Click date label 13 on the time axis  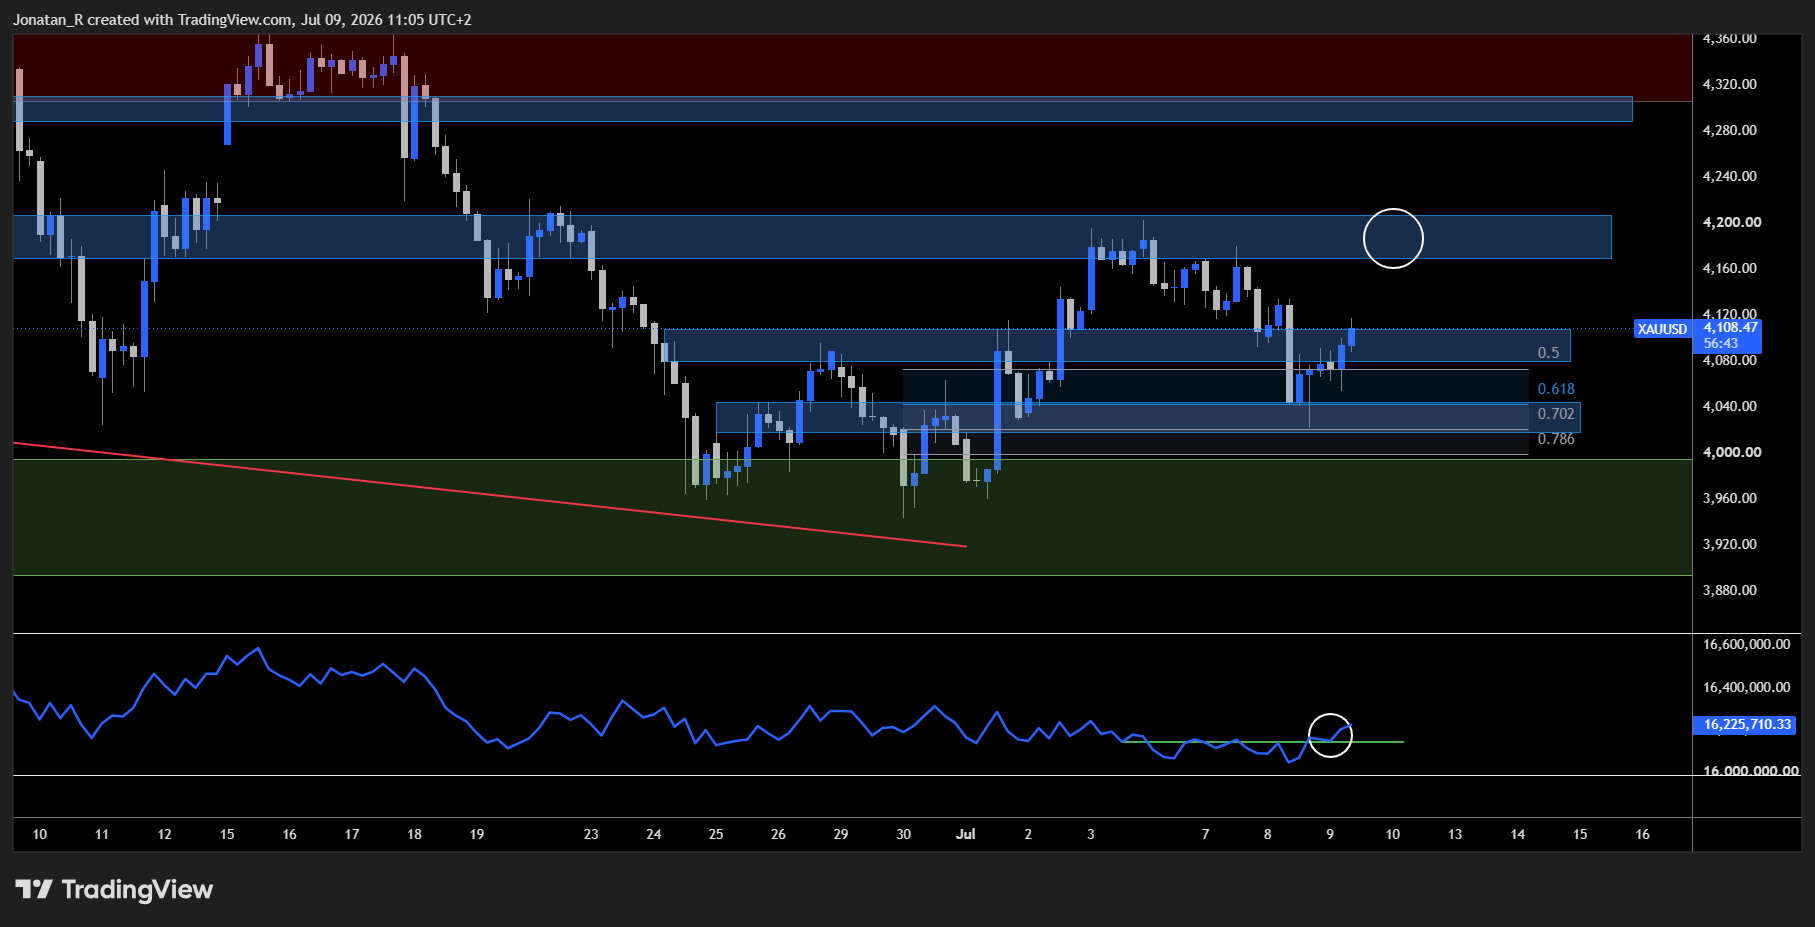[x=1455, y=834]
